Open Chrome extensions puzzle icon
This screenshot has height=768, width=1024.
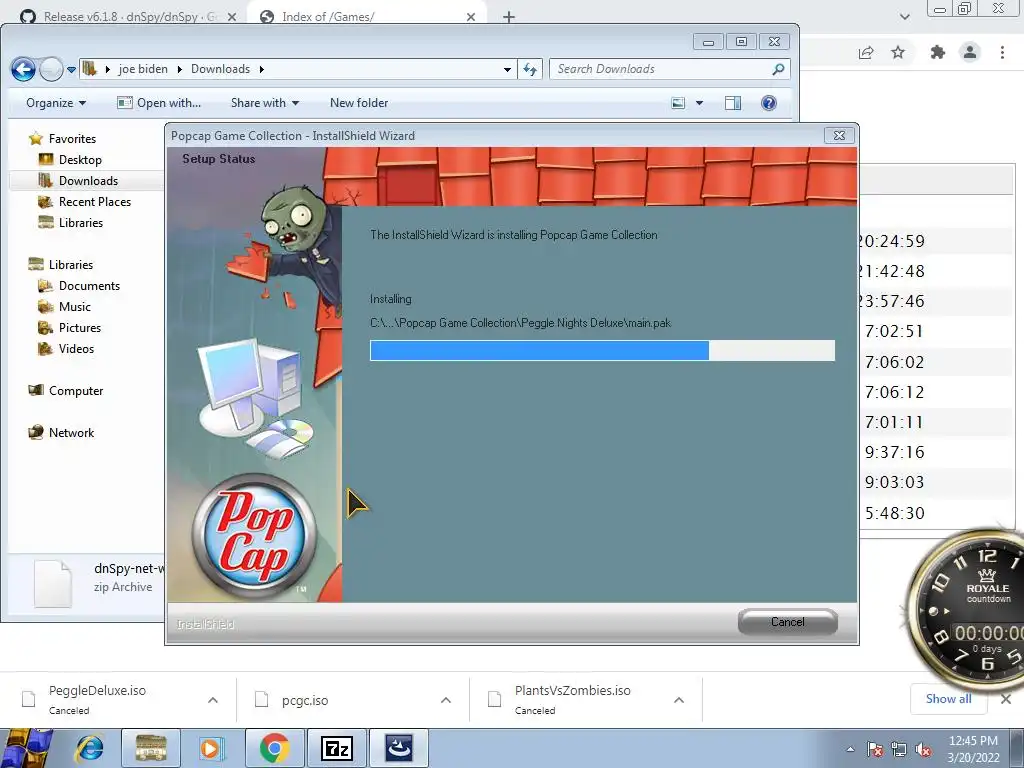pos(938,52)
